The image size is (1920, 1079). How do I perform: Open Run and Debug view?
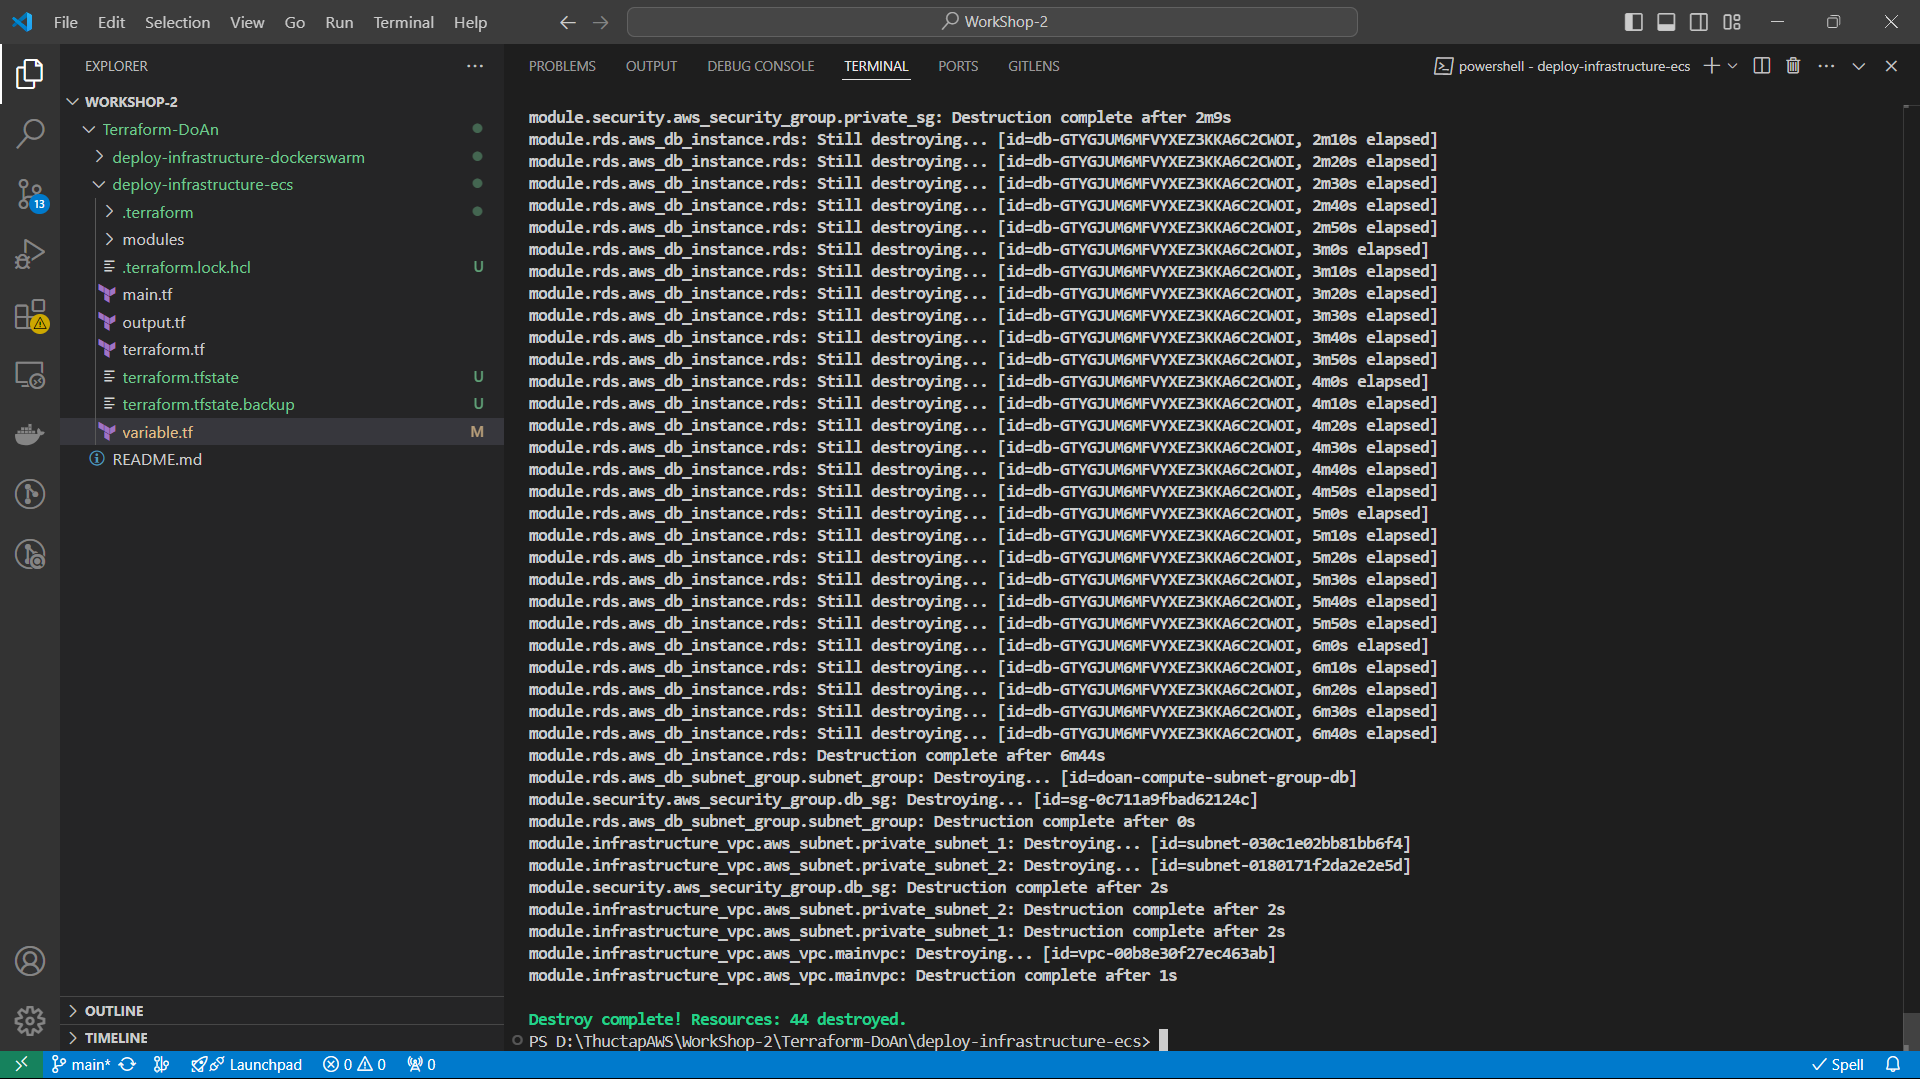pos(30,254)
